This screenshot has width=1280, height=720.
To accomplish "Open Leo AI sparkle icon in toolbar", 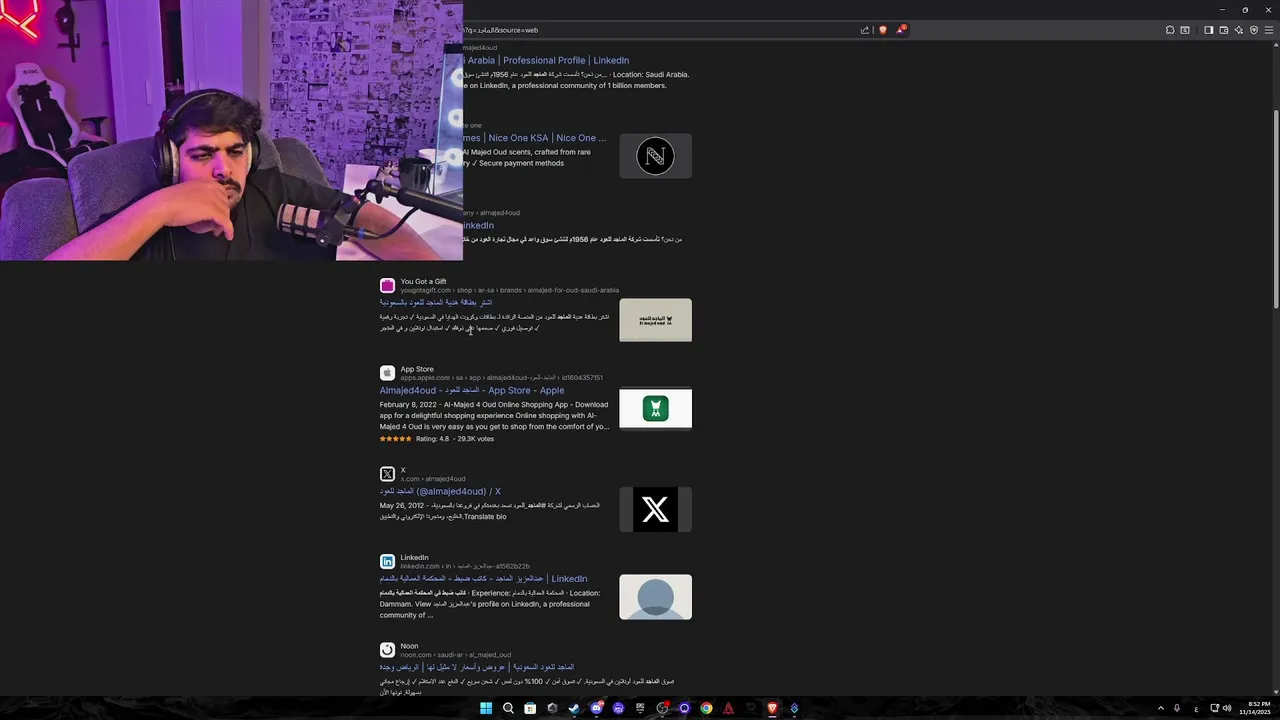I will (1238, 30).
